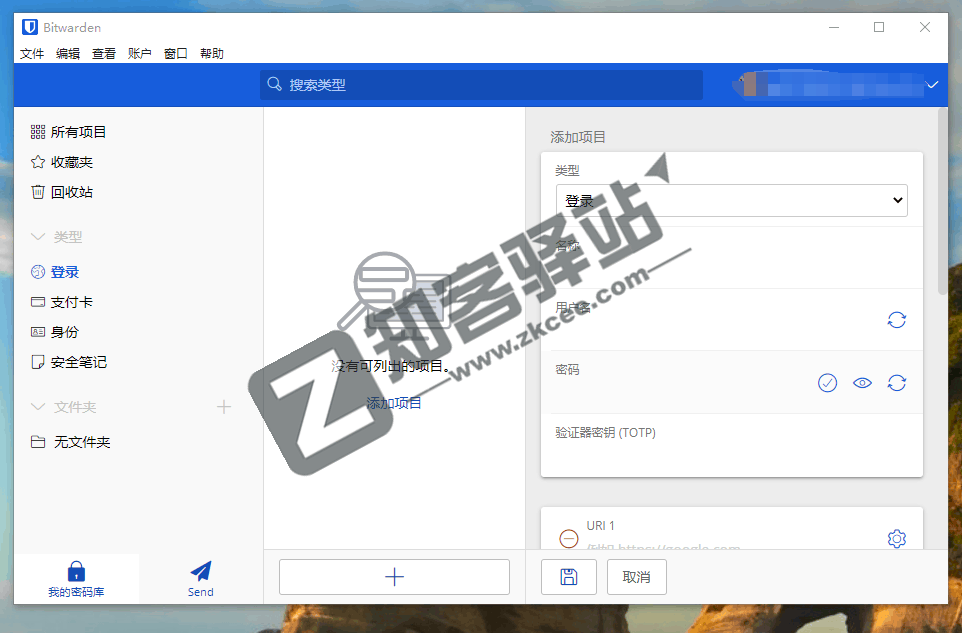The image size is (962, 633).
Task: Switch to the Send tab
Action: pos(199,578)
